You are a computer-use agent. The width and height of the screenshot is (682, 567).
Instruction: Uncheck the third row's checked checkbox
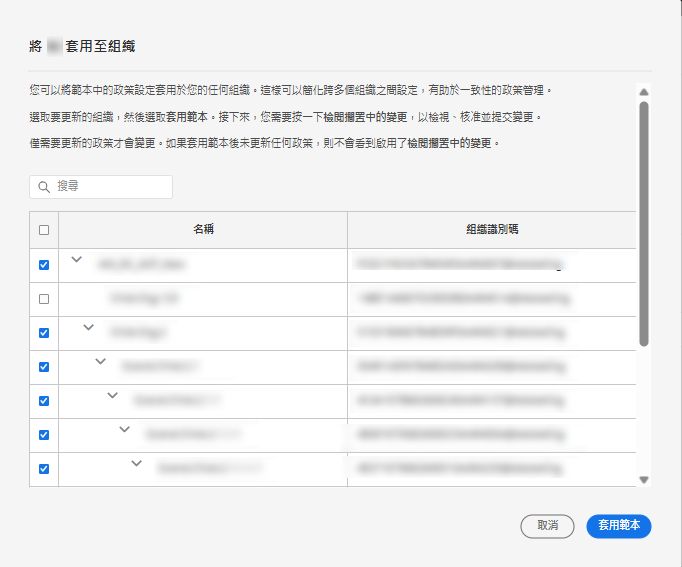tap(44, 333)
